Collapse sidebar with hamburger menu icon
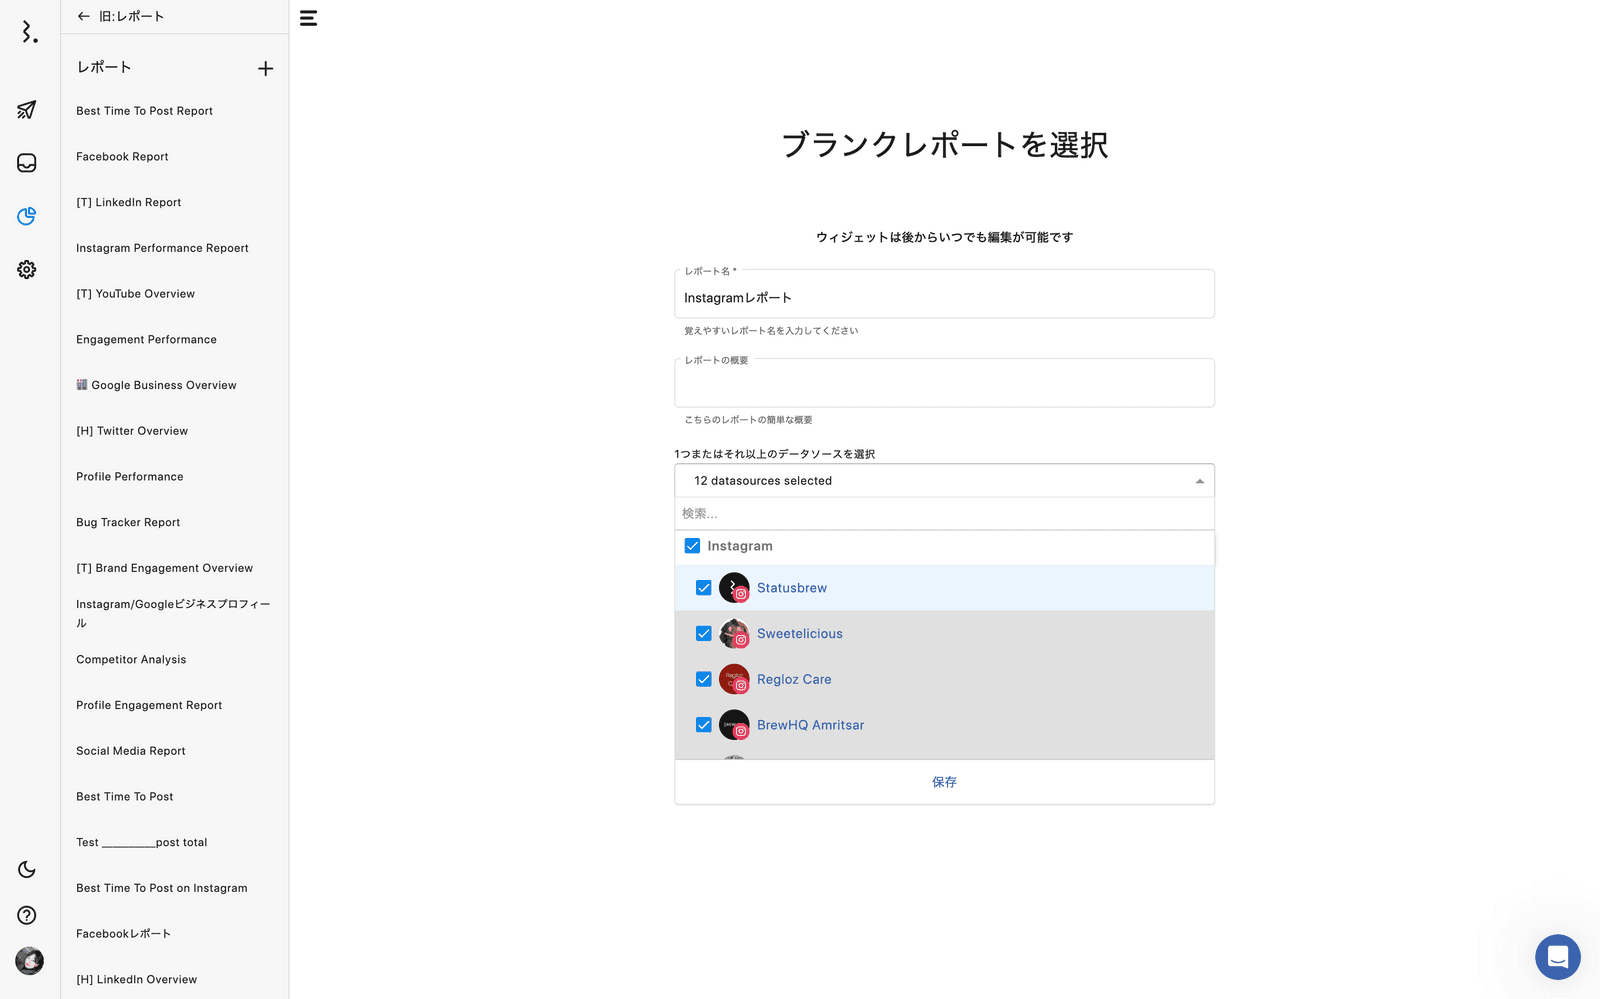Screen dimensions: 1600x999 [x=308, y=18]
